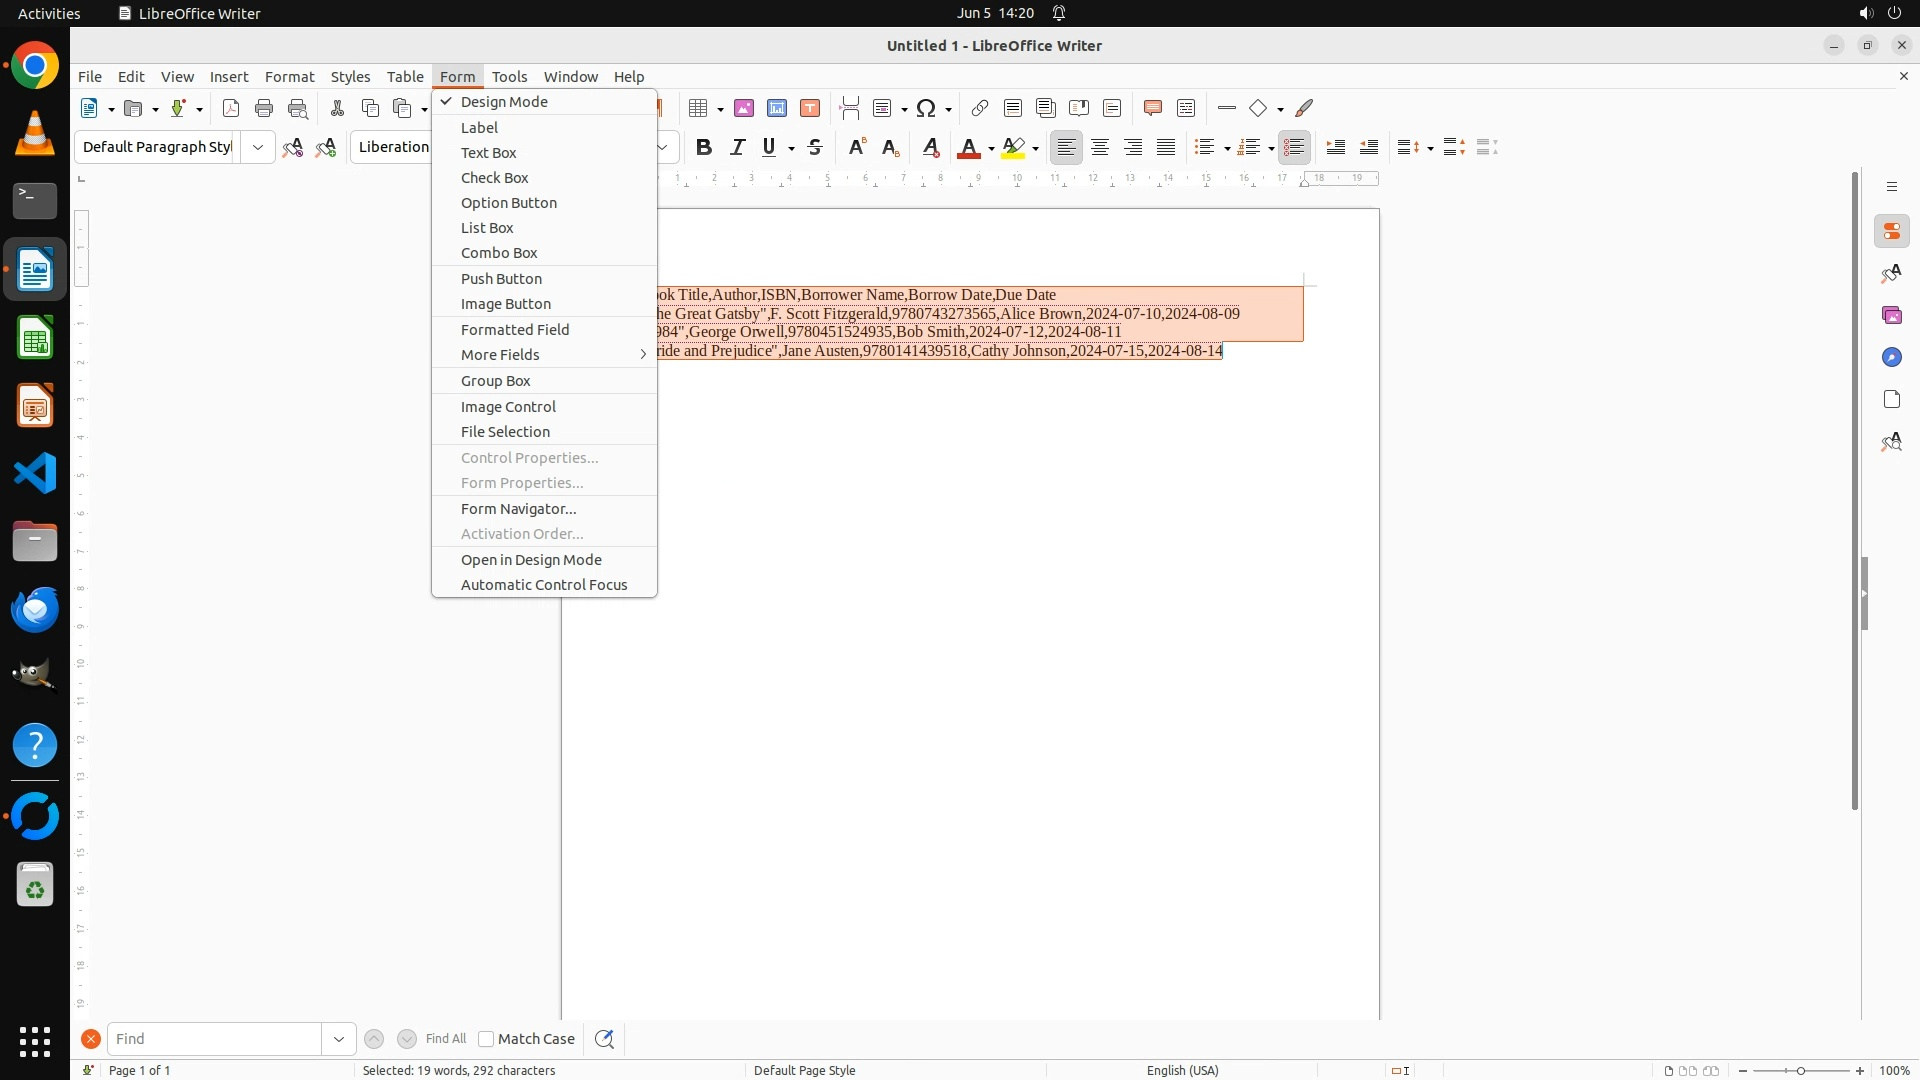Click the Center alignment icon
The height and width of the screenshot is (1080, 1920).
(x=1100, y=148)
